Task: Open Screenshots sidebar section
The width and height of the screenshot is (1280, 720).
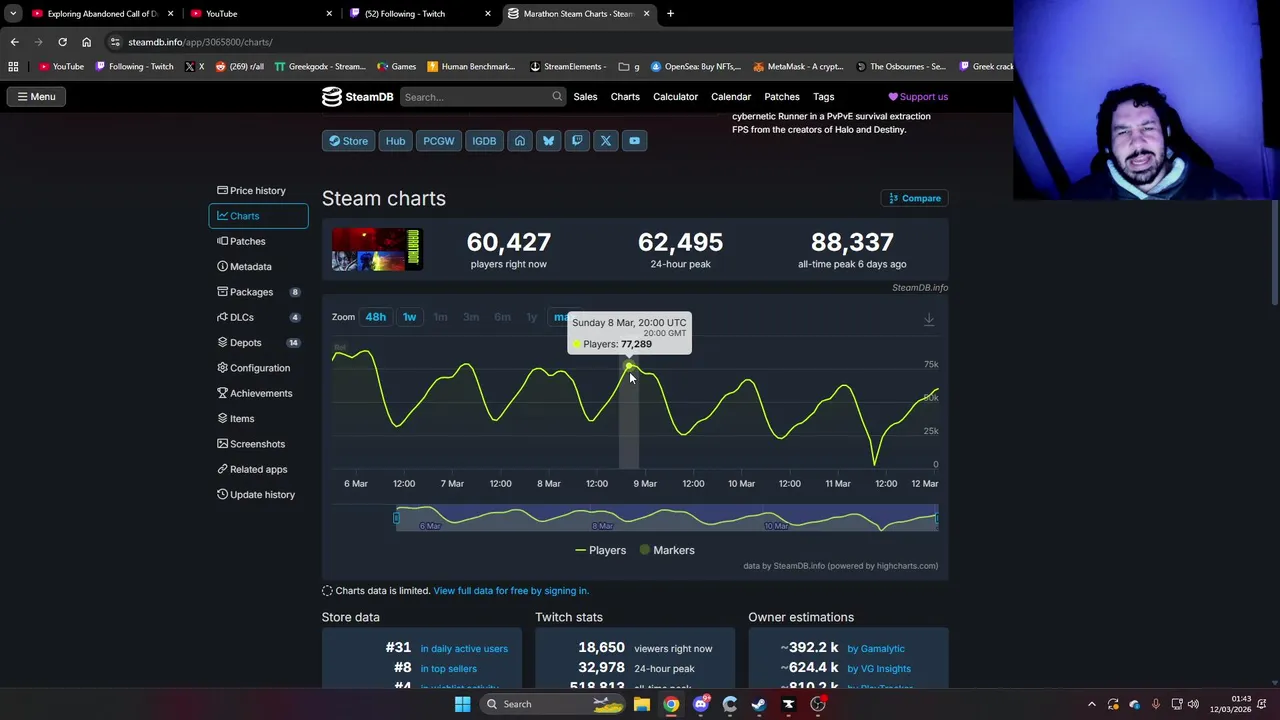Action: click(258, 444)
